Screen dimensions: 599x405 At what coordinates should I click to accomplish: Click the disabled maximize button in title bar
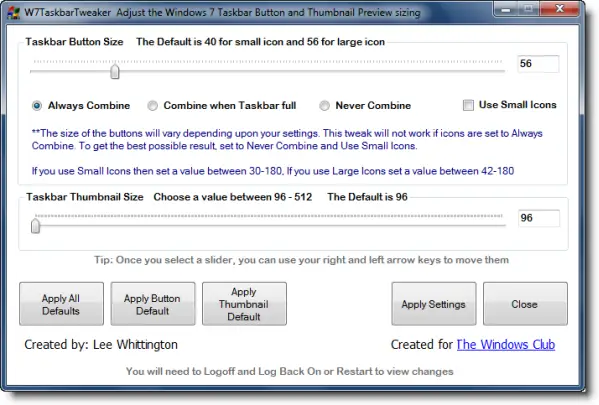(529, 9)
